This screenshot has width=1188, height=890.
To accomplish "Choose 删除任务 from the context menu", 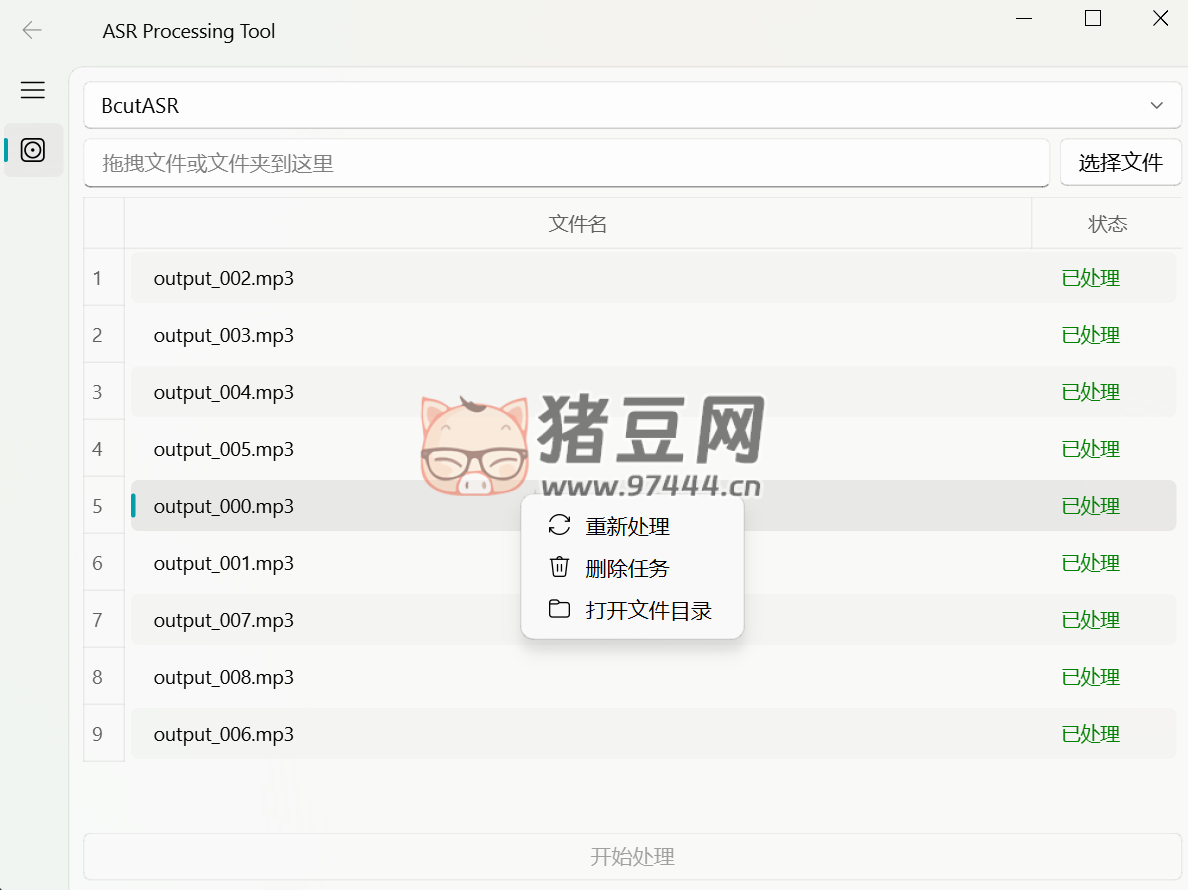I will pos(627,568).
